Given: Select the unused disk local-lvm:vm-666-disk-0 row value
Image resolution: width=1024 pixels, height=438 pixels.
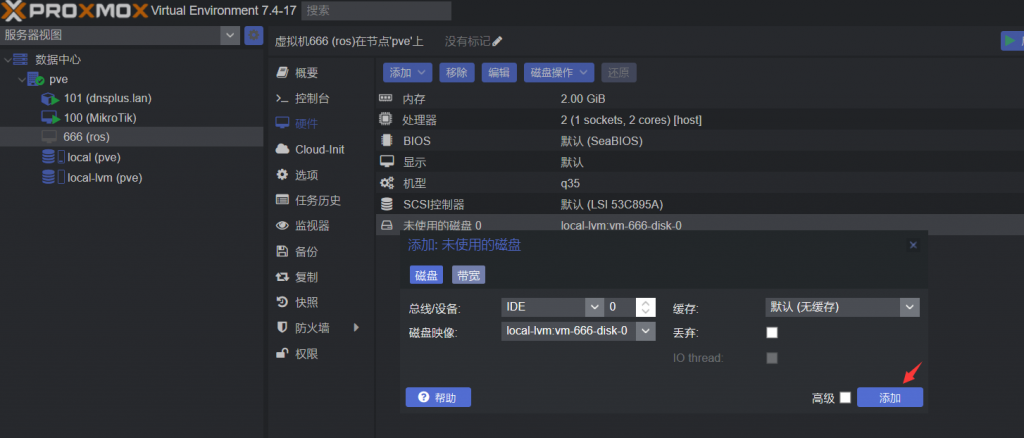Looking at the screenshot, I should point(621,226).
